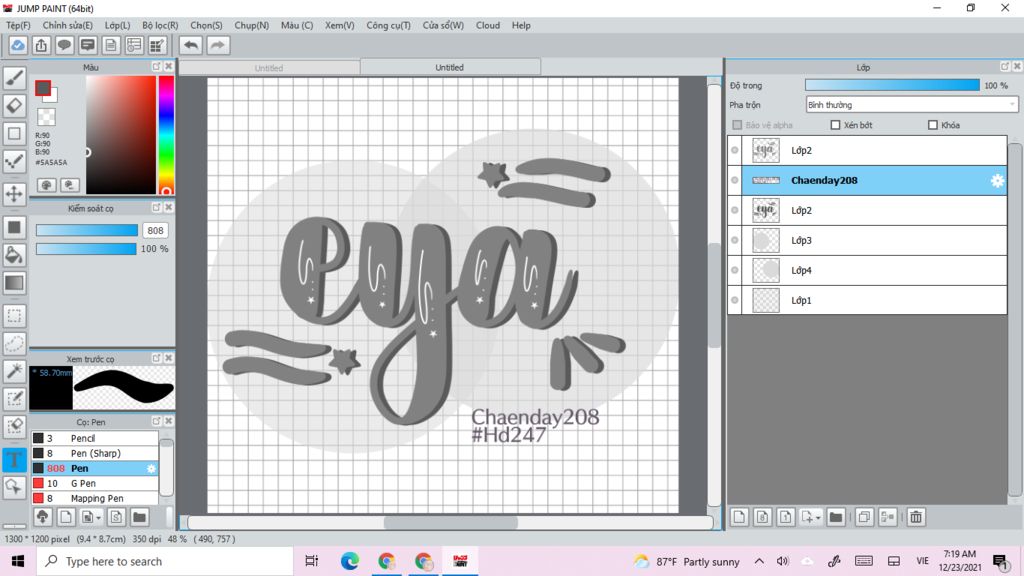1024x576 pixels.
Task: Open the Cloud menu
Action: (488, 25)
